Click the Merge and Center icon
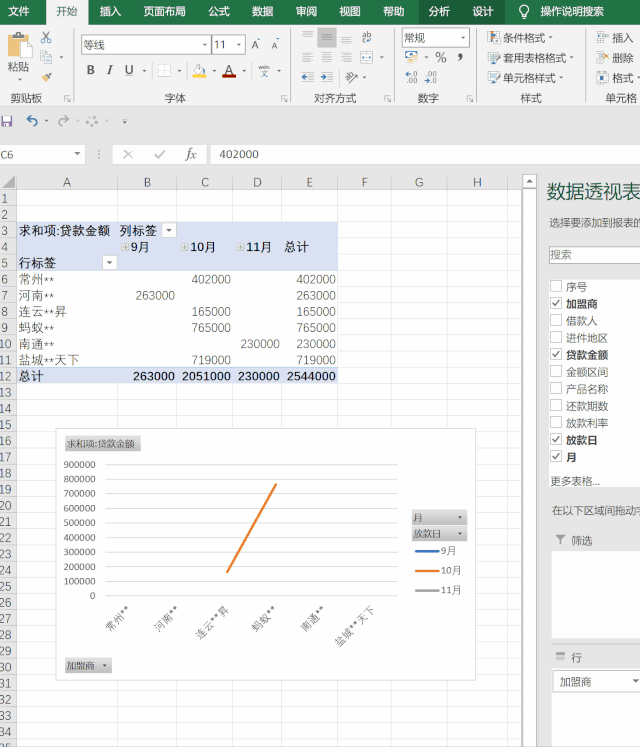 [366, 57]
